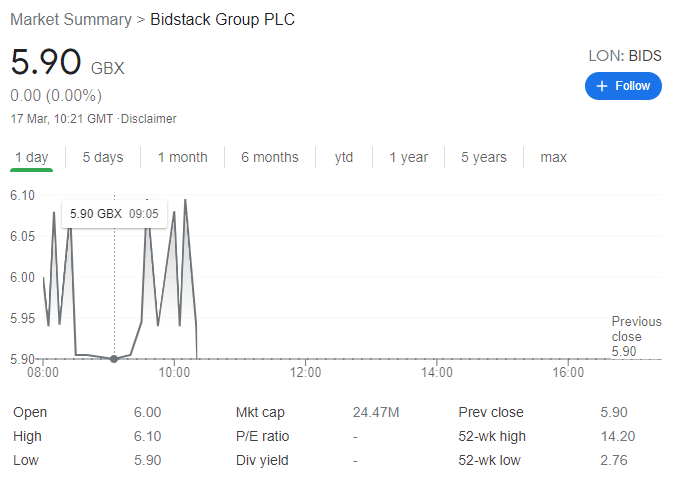Click the 52-wk high value 14.20
The width and height of the screenshot is (688, 489).
pyautogui.click(x=618, y=436)
